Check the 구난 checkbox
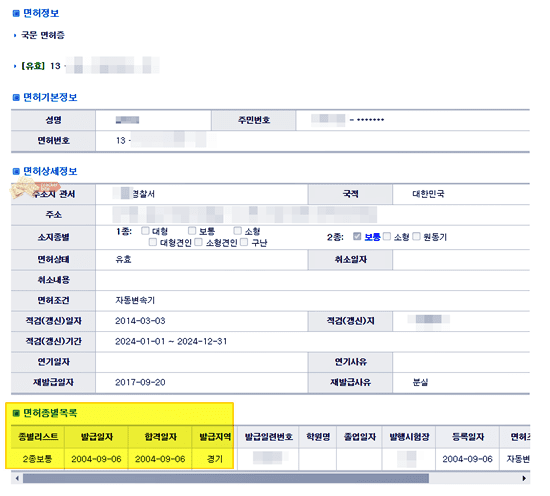The height and width of the screenshot is (496, 550). 244,242
